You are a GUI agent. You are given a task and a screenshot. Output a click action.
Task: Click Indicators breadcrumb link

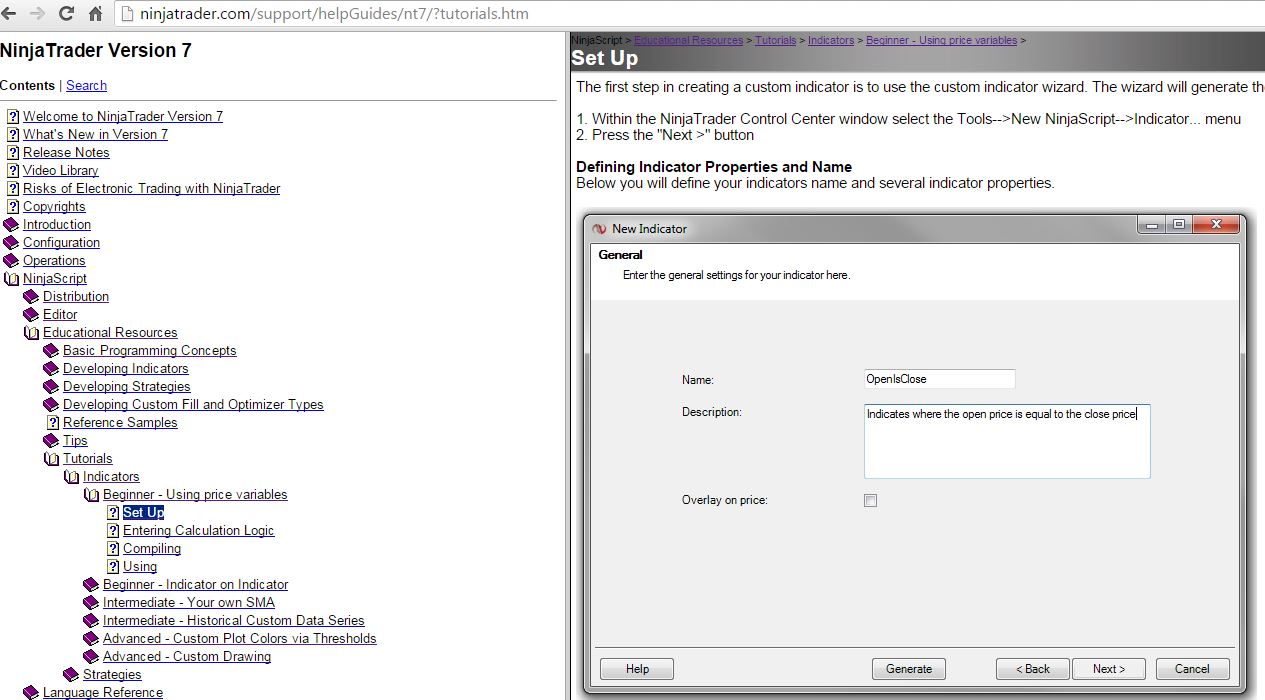(831, 40)
